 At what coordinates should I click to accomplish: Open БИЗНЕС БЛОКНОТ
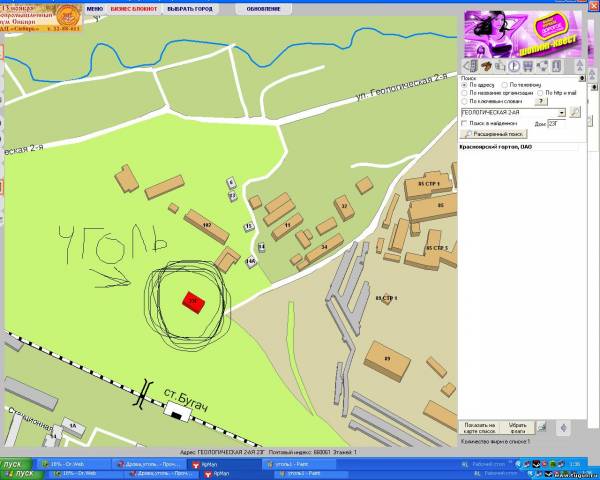(134, 9)
